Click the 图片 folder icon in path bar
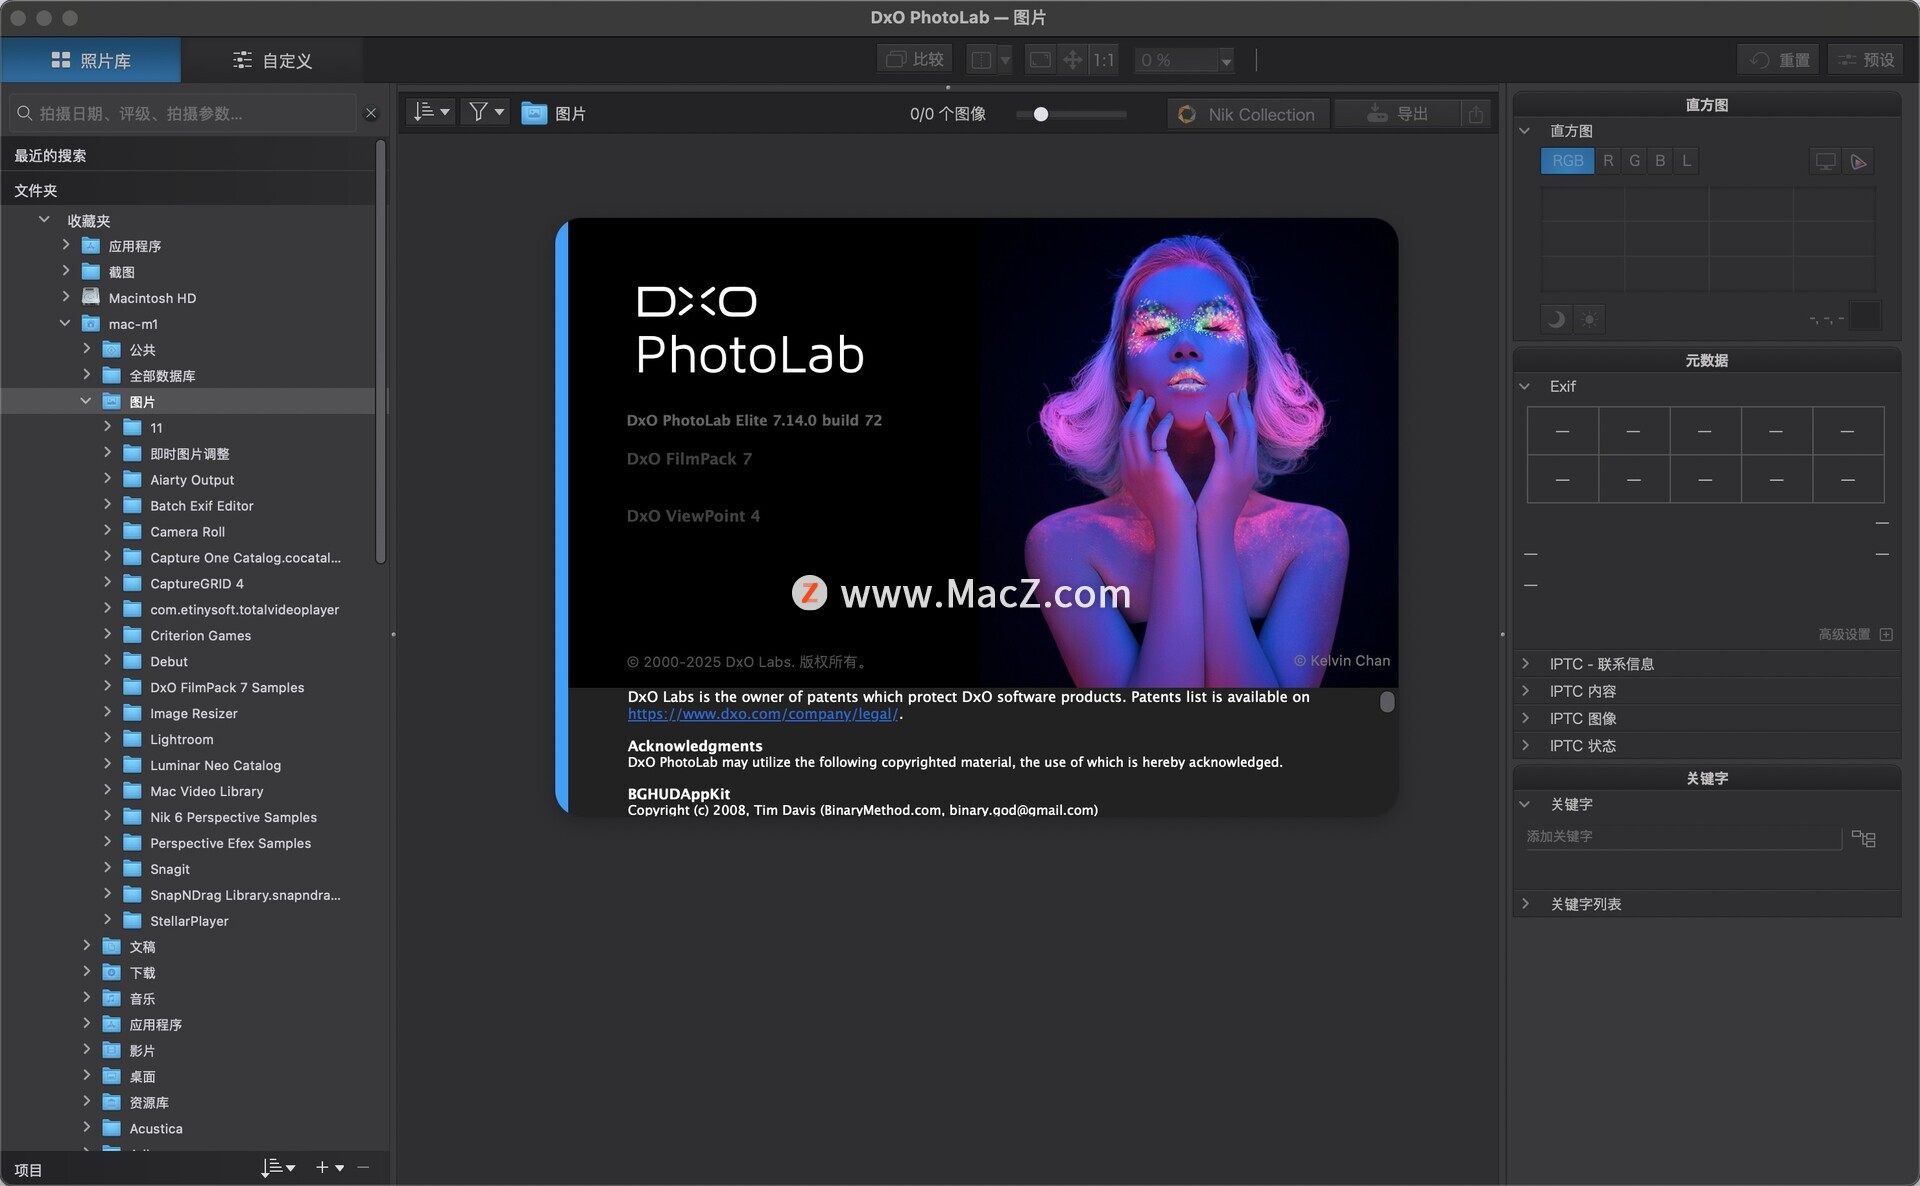Screen dimensions: 1920x1186 [534, 114]
